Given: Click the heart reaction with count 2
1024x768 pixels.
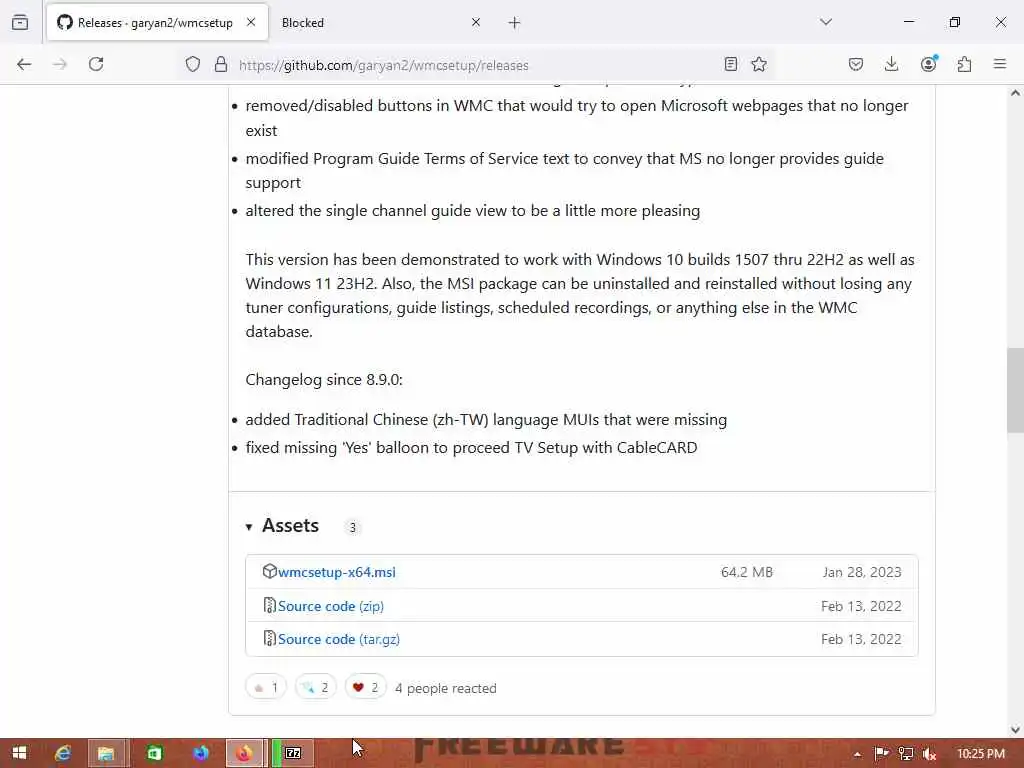Looking at the screenshot, I should coord(366,687).
